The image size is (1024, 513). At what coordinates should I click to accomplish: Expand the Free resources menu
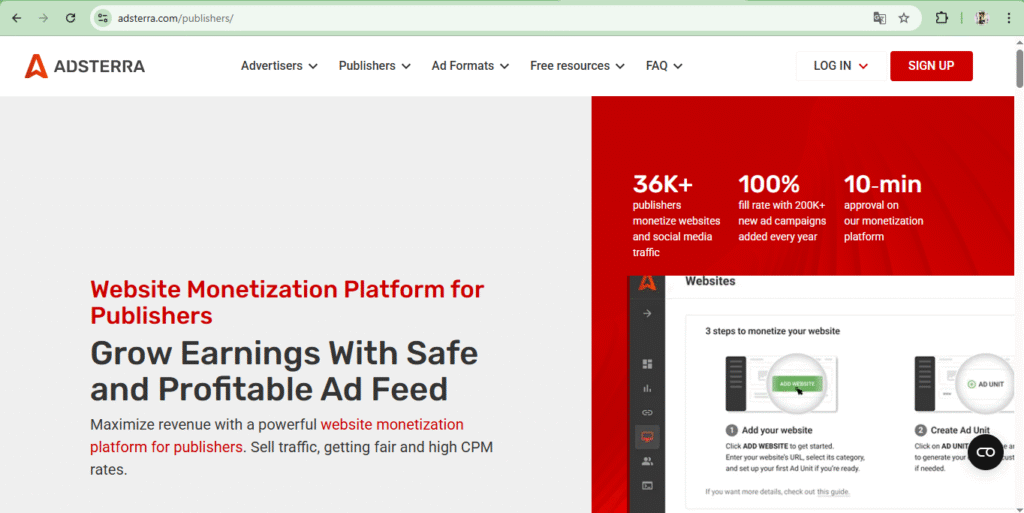(x=577, y=66)
